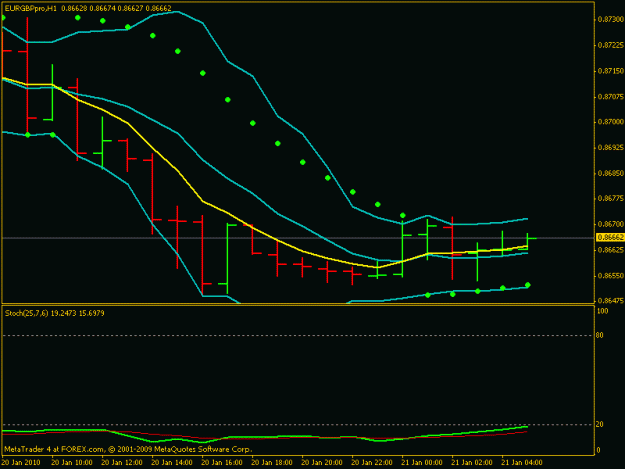Select the 20 Jan 18:00 time label

272,463
